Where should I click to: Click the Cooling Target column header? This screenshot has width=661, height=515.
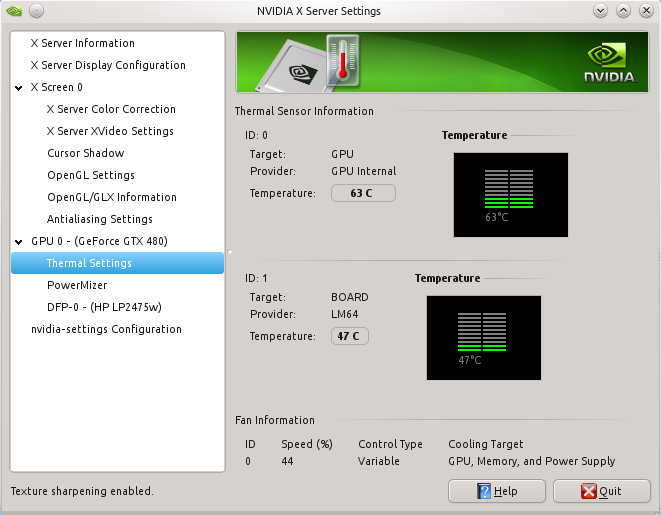[486, 444]
